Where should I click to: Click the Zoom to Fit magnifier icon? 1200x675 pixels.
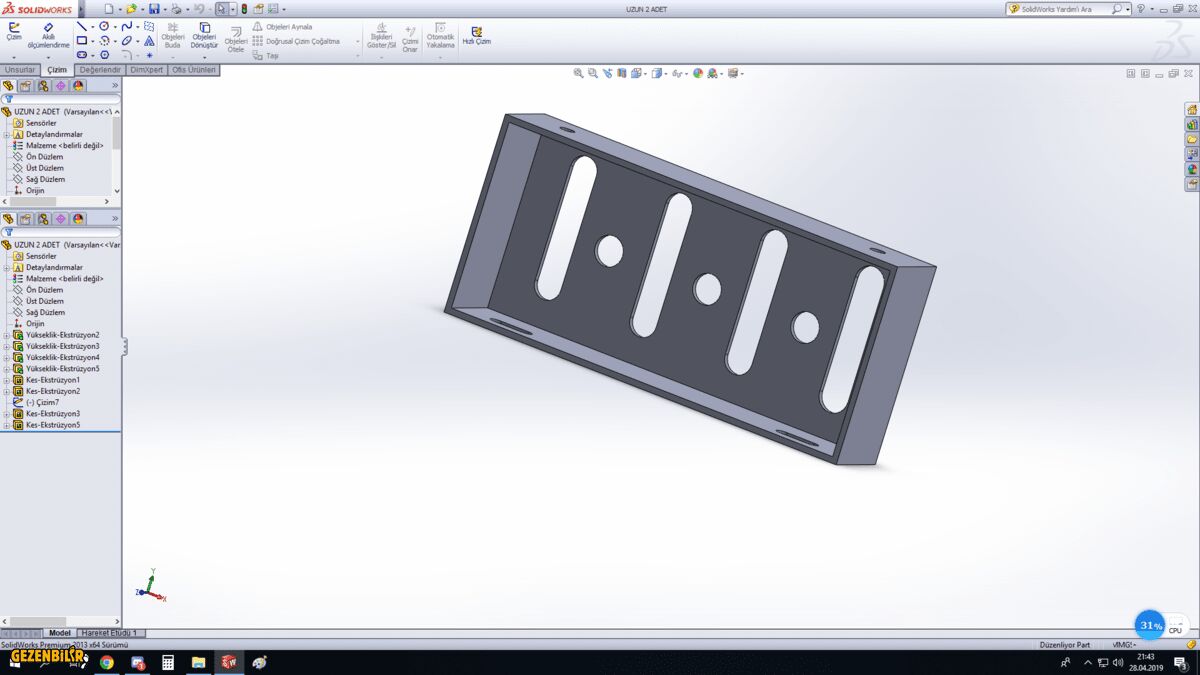(578, 73)
